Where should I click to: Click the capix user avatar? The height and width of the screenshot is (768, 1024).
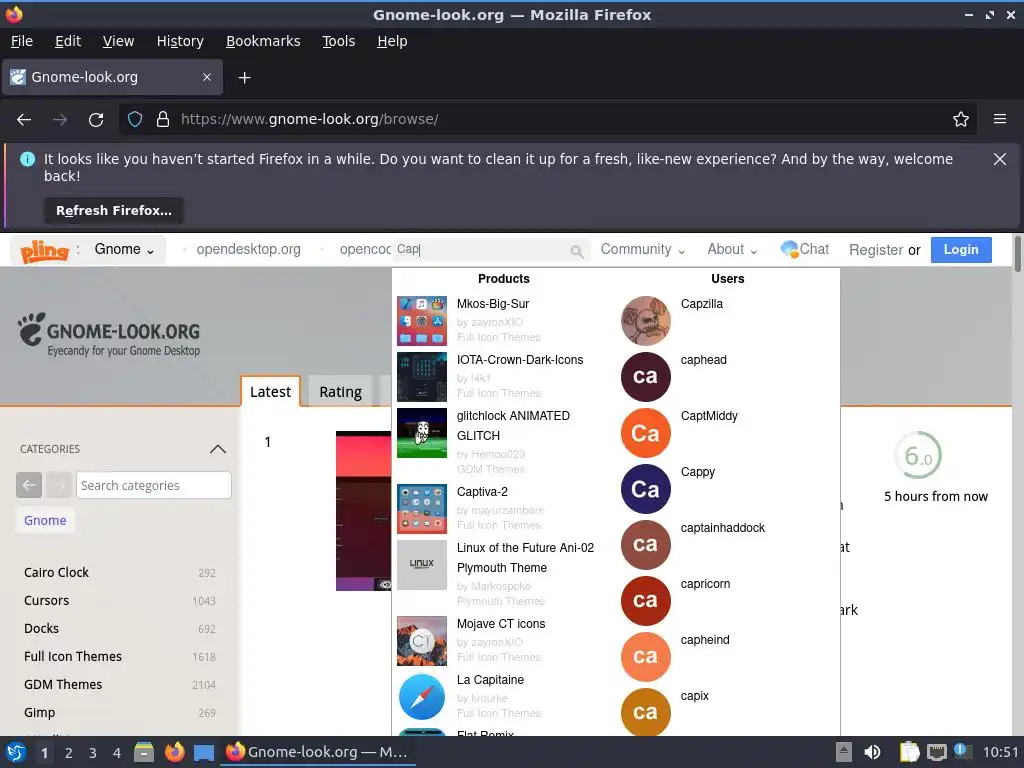(645, 712)
